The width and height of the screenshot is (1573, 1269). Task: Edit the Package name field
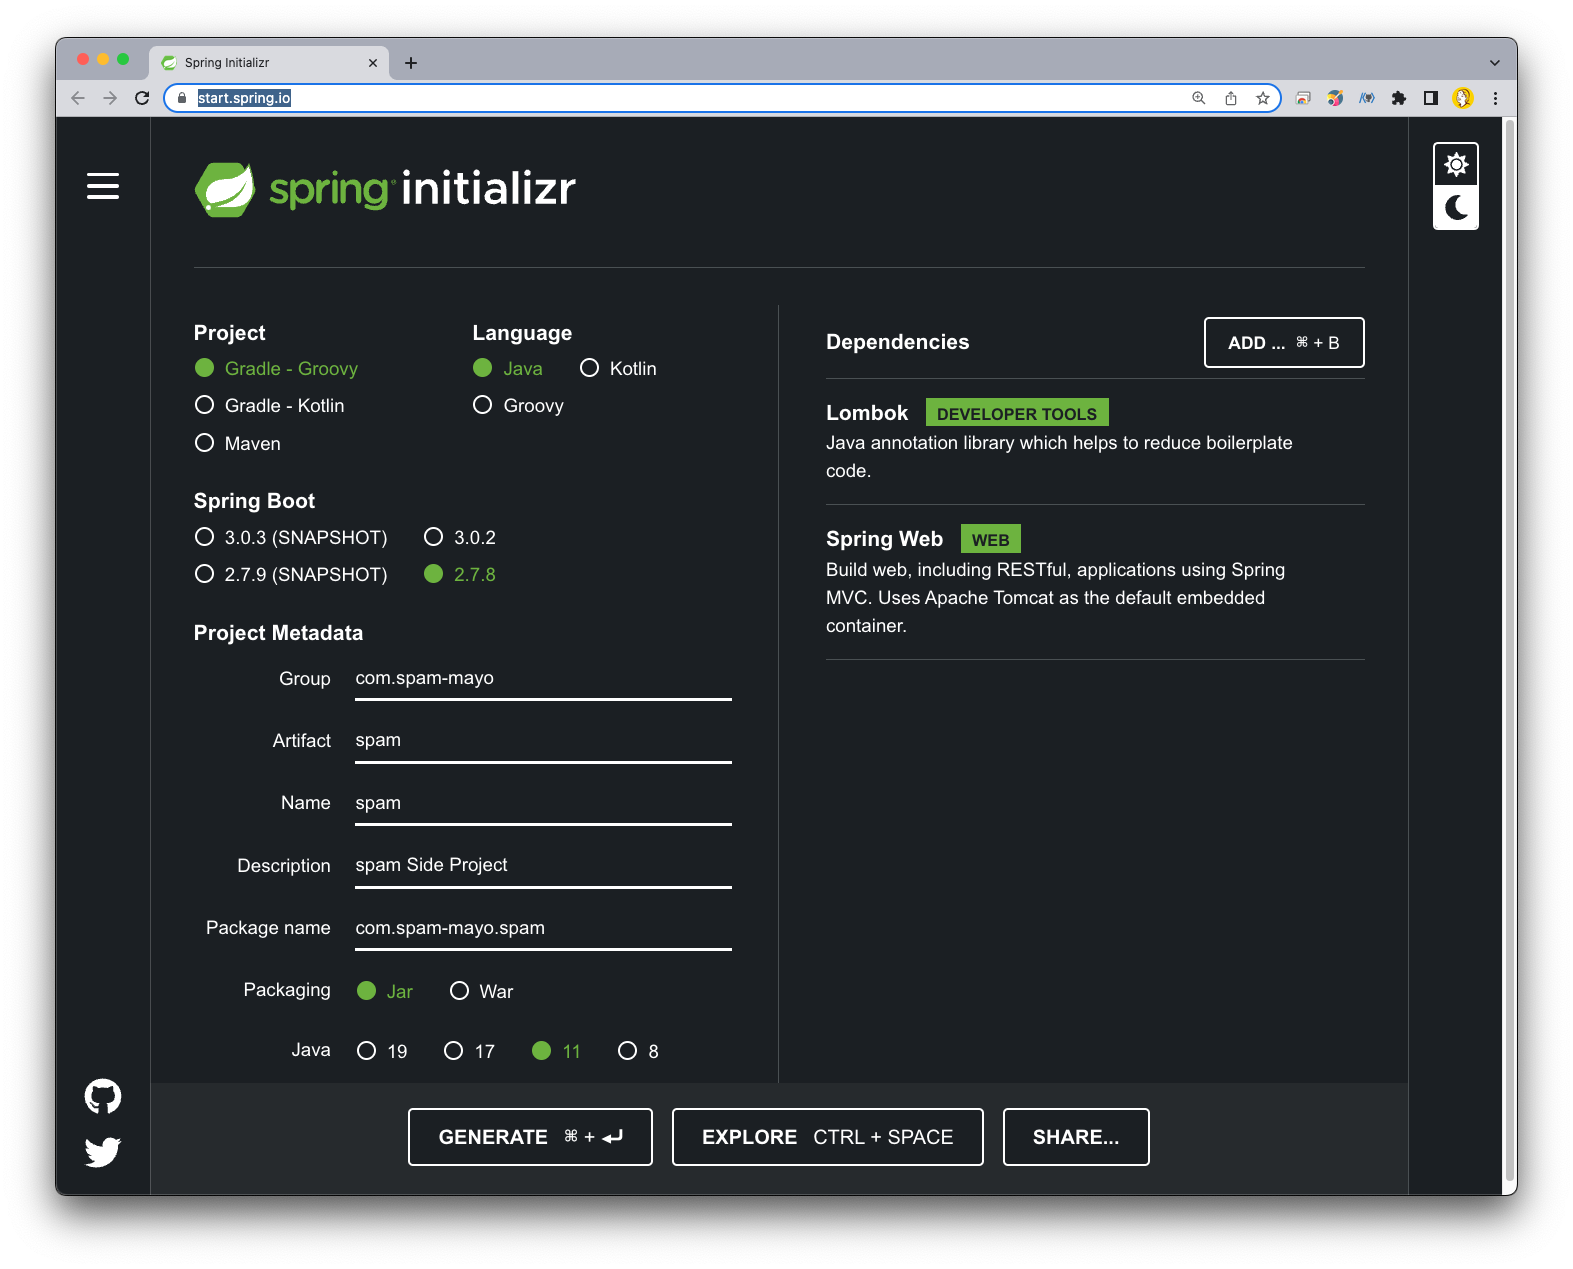[543, 928]
